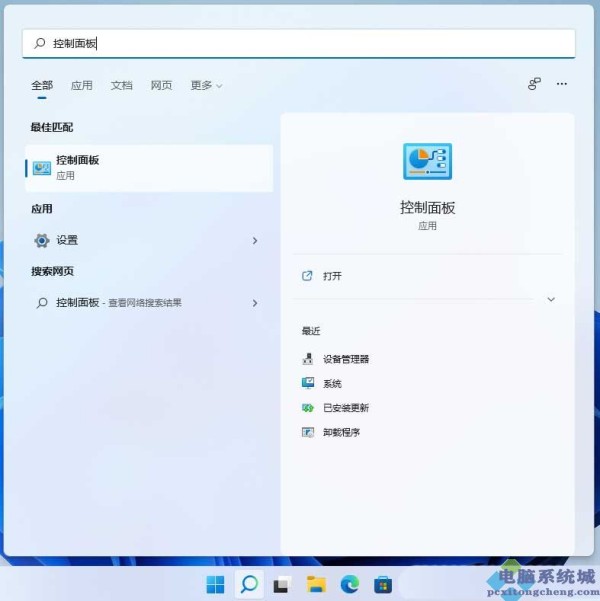Image resolution: width=600 pixels, height=601 pixels.
Task: Switch to the 应用 filter tab
Action: (82, 85)
